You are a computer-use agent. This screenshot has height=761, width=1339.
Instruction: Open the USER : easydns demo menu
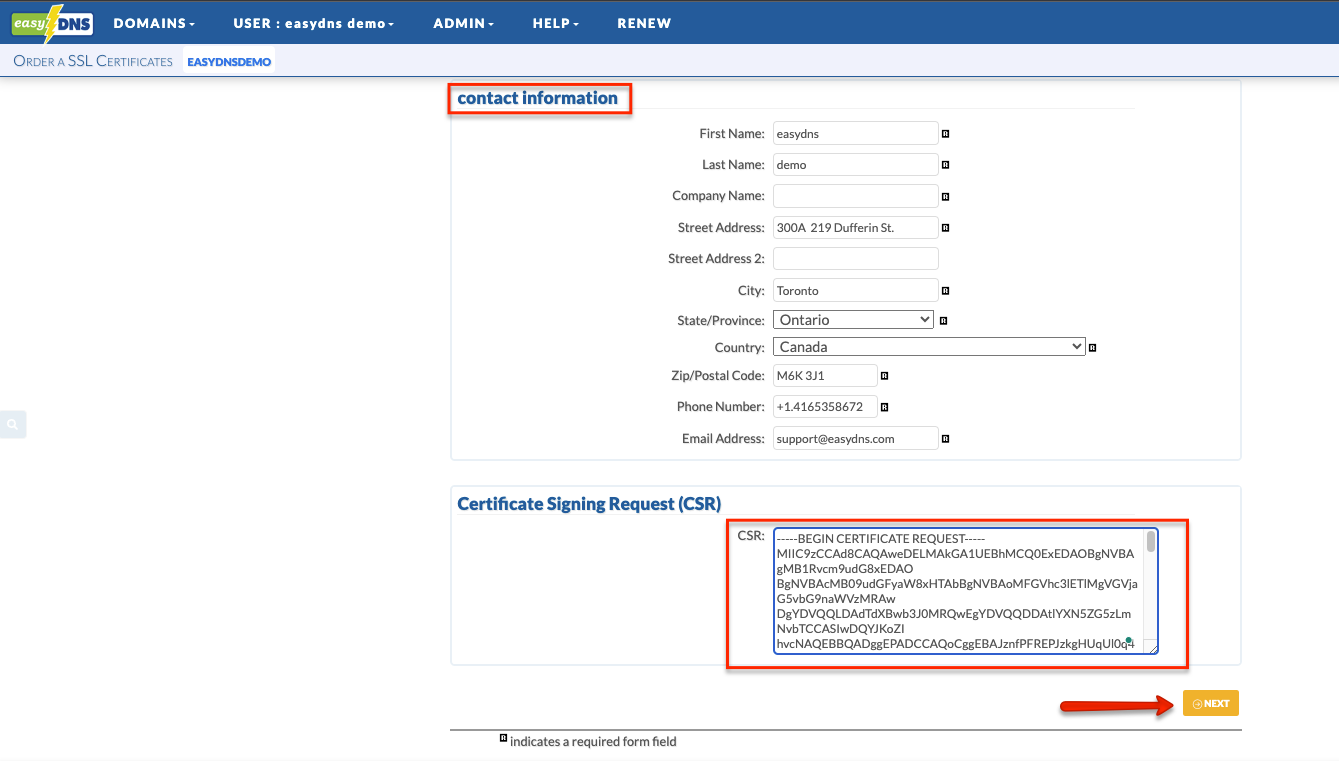(313, 23)
